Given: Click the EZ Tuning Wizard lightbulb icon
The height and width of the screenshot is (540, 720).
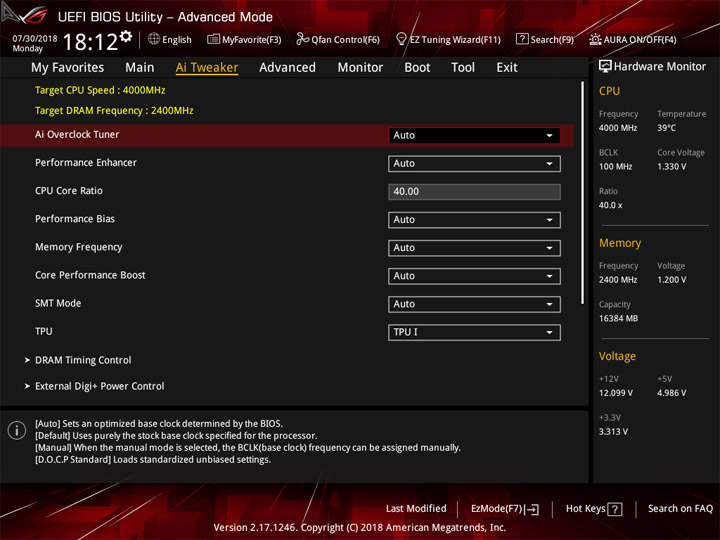Looking at the screenshot, I should tap(401, 39).
